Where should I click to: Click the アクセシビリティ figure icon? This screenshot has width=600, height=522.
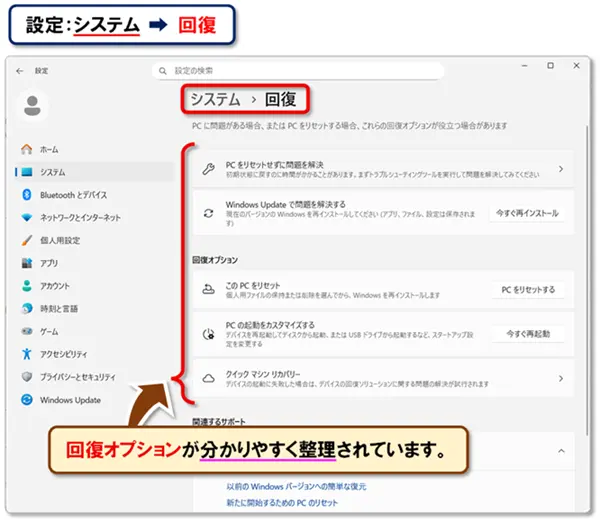pos(27,354)
